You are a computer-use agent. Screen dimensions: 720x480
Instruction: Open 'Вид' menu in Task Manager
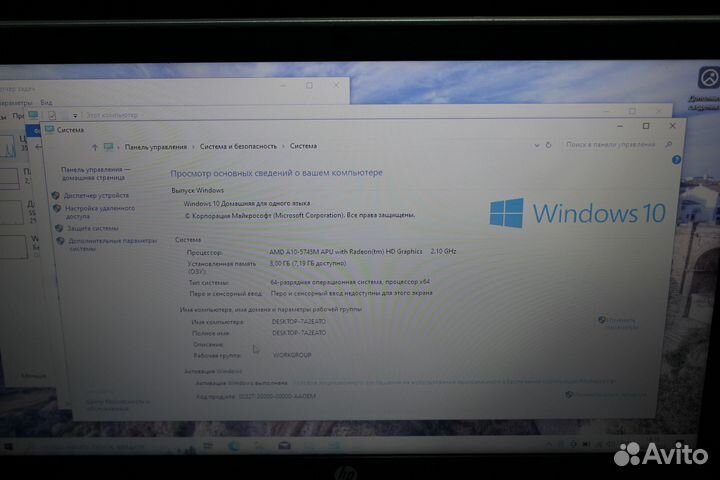pyautogui.click(x=46, y=102)
